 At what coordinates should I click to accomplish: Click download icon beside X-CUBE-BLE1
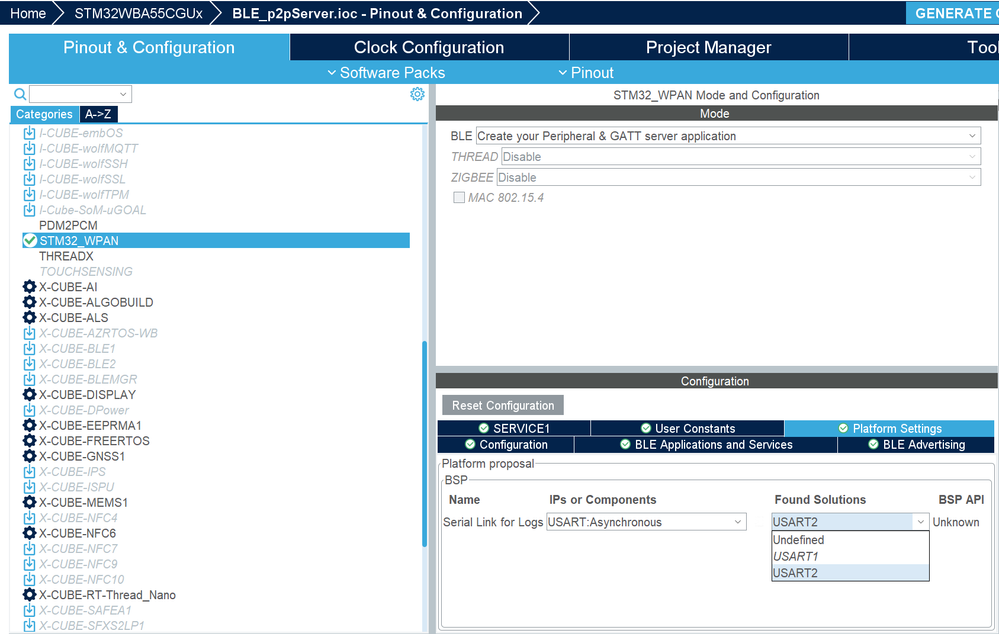(29, 349)
